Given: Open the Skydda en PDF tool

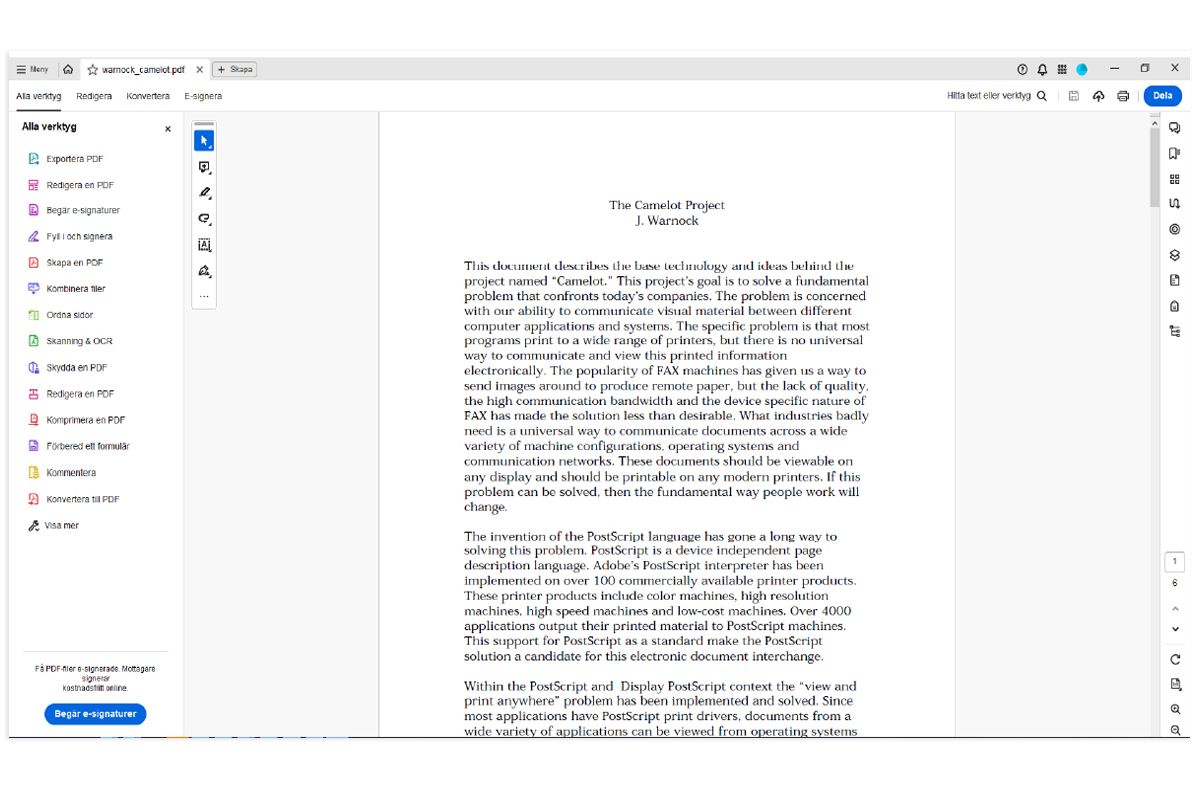Looking at the screenshot, I should tap(68, 368).
